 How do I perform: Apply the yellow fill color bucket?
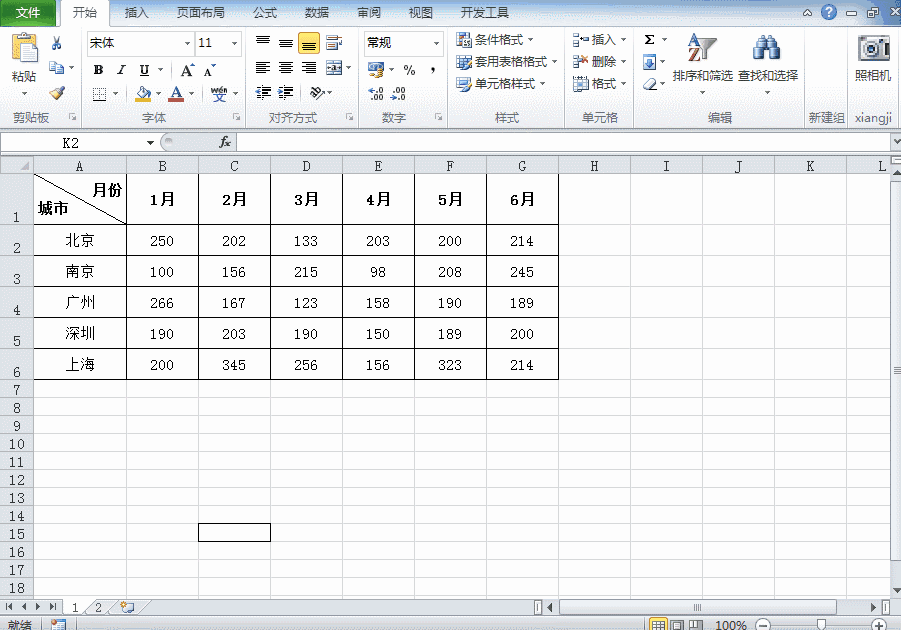point(143,94)
